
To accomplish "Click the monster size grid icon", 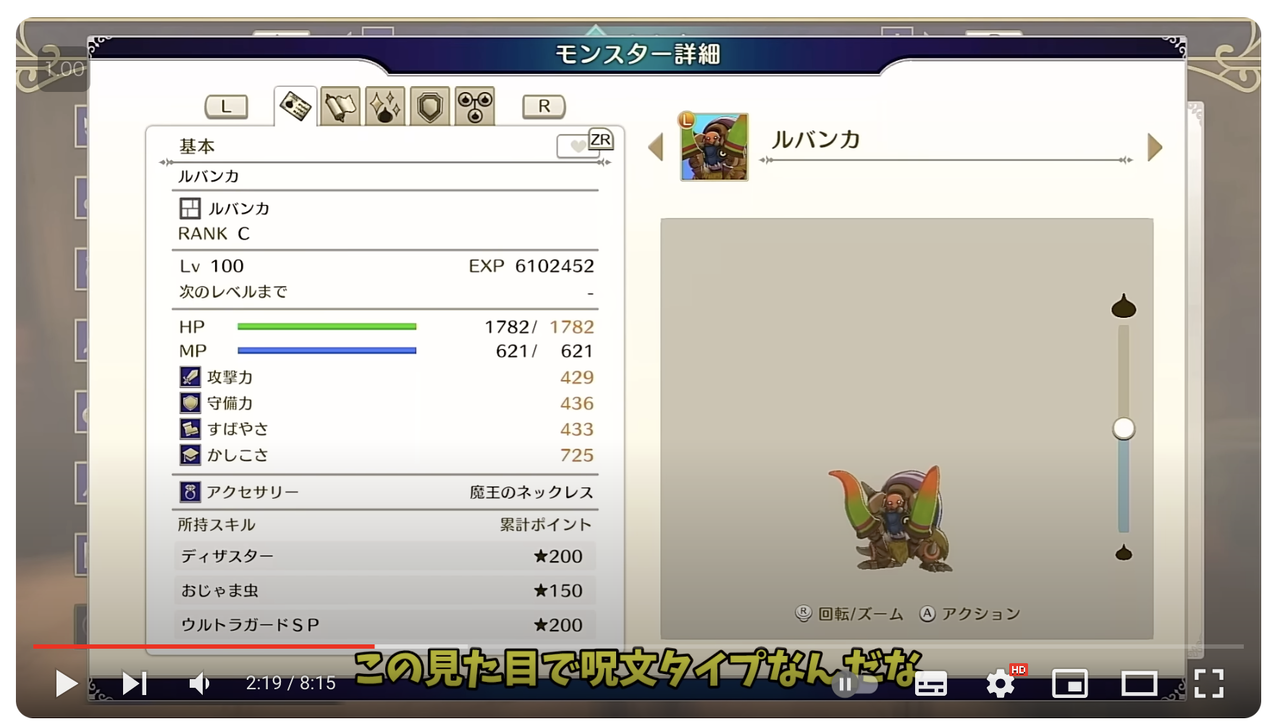I will tap(190, 208).
